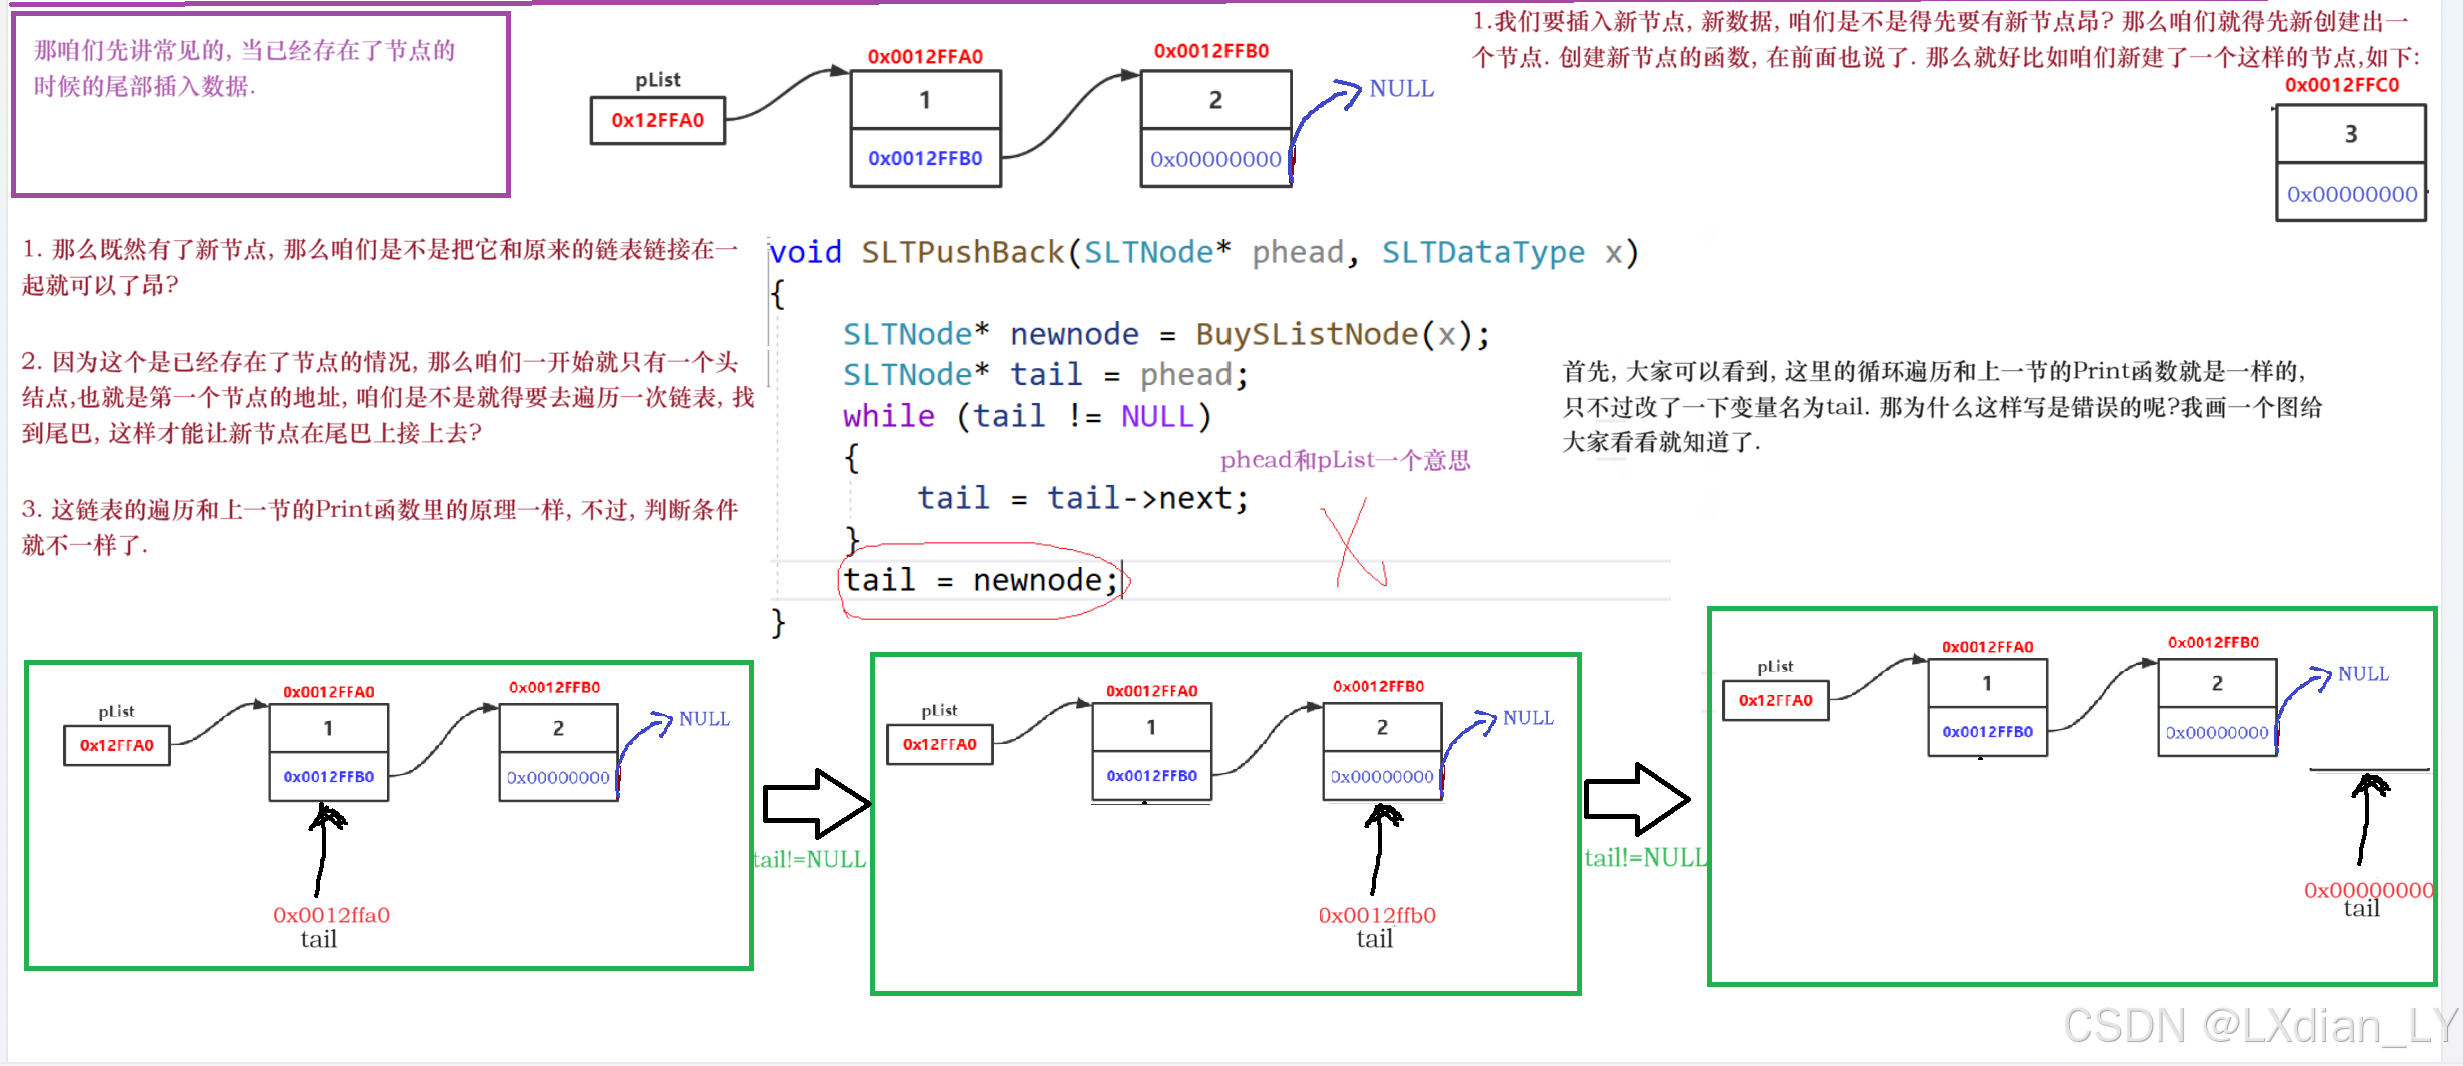Click the SLTNode* tail = phead line
2463x1066 pixels.
(1045, 375)
